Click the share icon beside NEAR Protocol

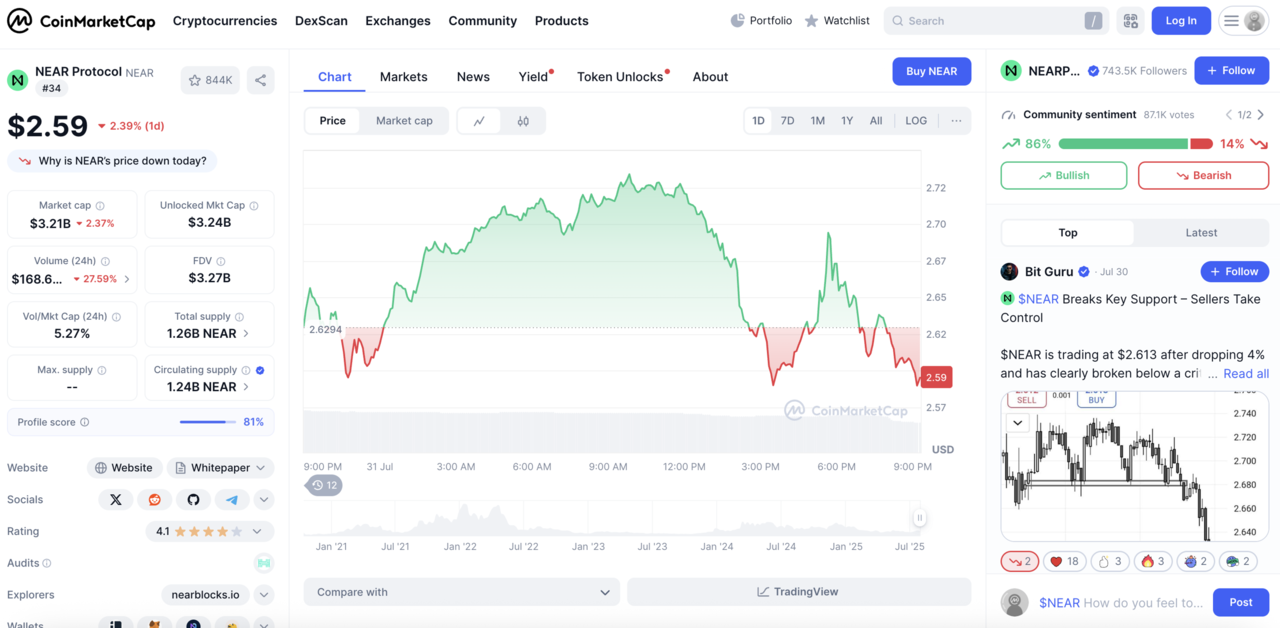pos(260,80)
